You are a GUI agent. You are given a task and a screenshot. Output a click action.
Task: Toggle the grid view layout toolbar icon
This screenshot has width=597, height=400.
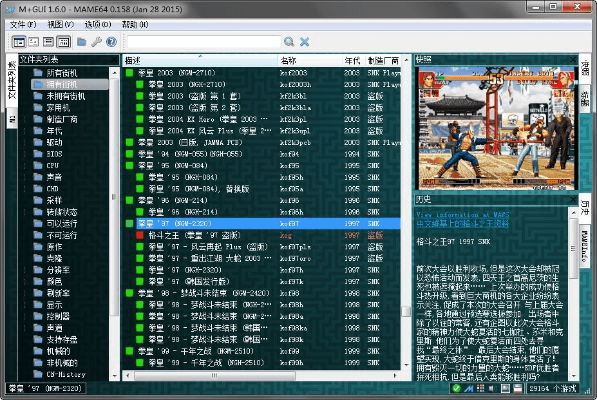click(x=64, y=42)
